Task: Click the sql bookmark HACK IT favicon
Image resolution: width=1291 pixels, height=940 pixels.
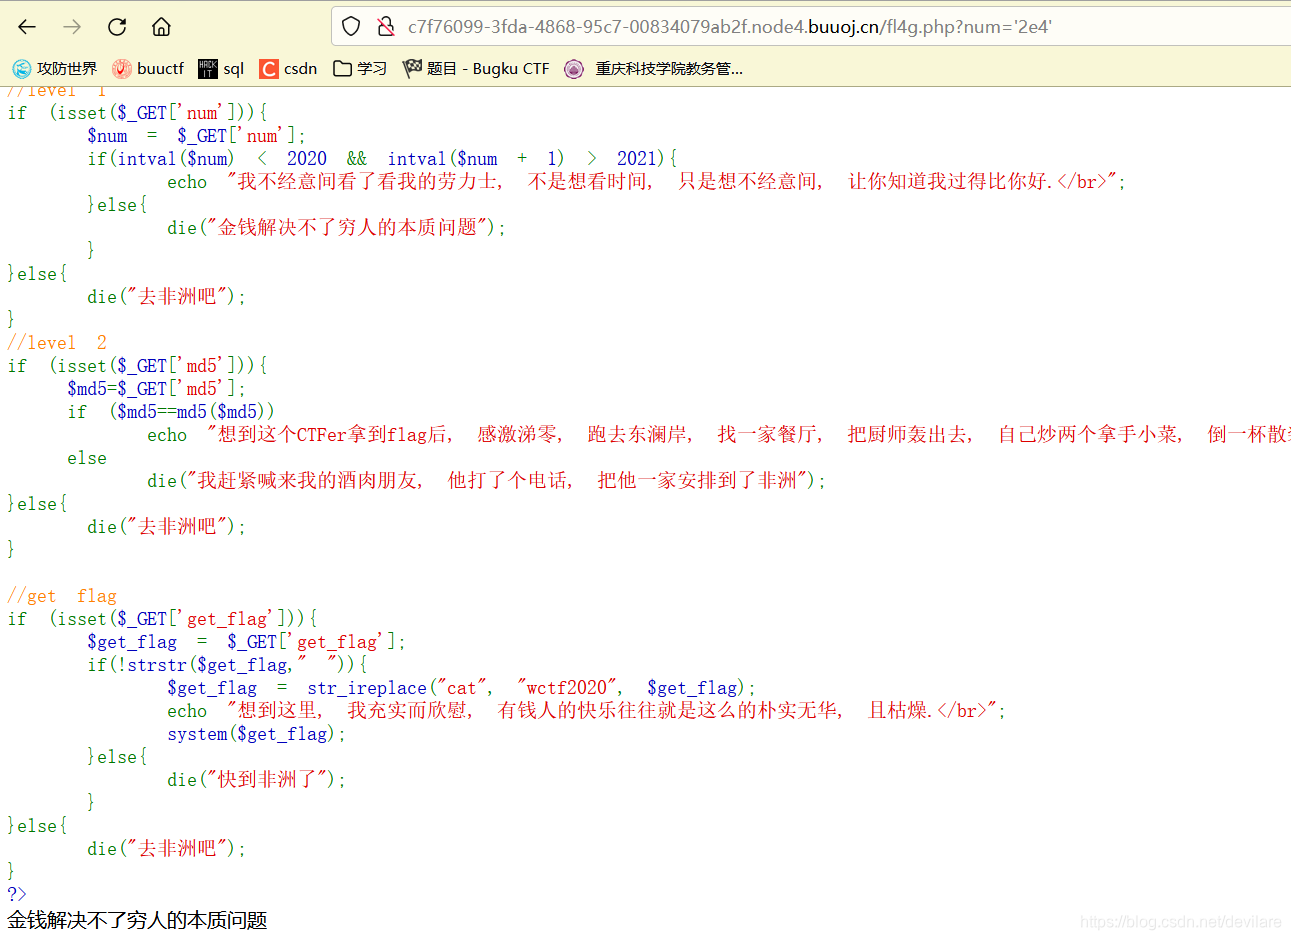Action: tap(208, 68)
